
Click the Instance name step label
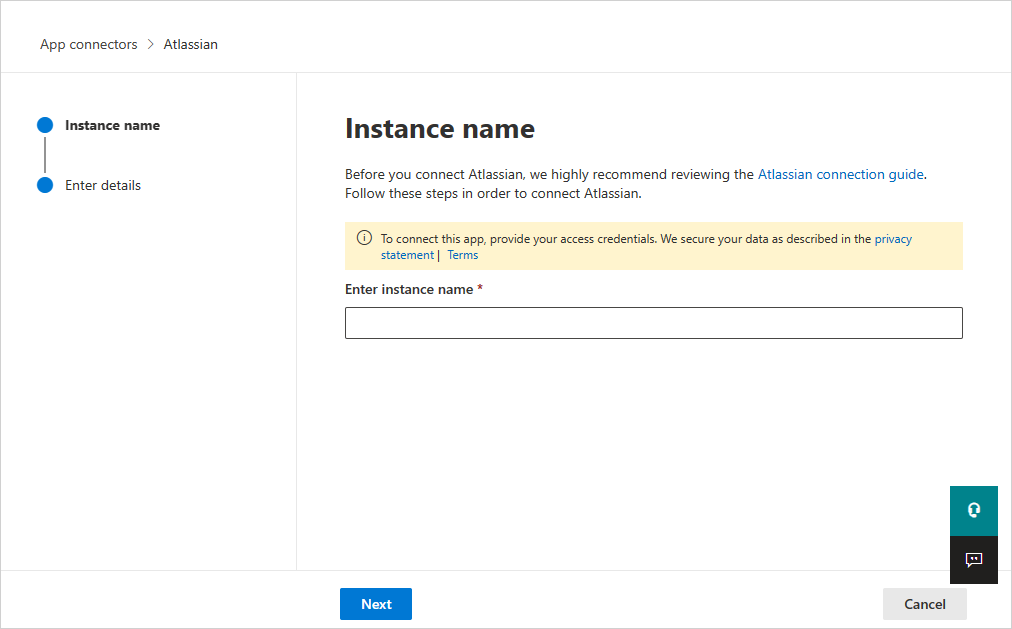(112, 125)
